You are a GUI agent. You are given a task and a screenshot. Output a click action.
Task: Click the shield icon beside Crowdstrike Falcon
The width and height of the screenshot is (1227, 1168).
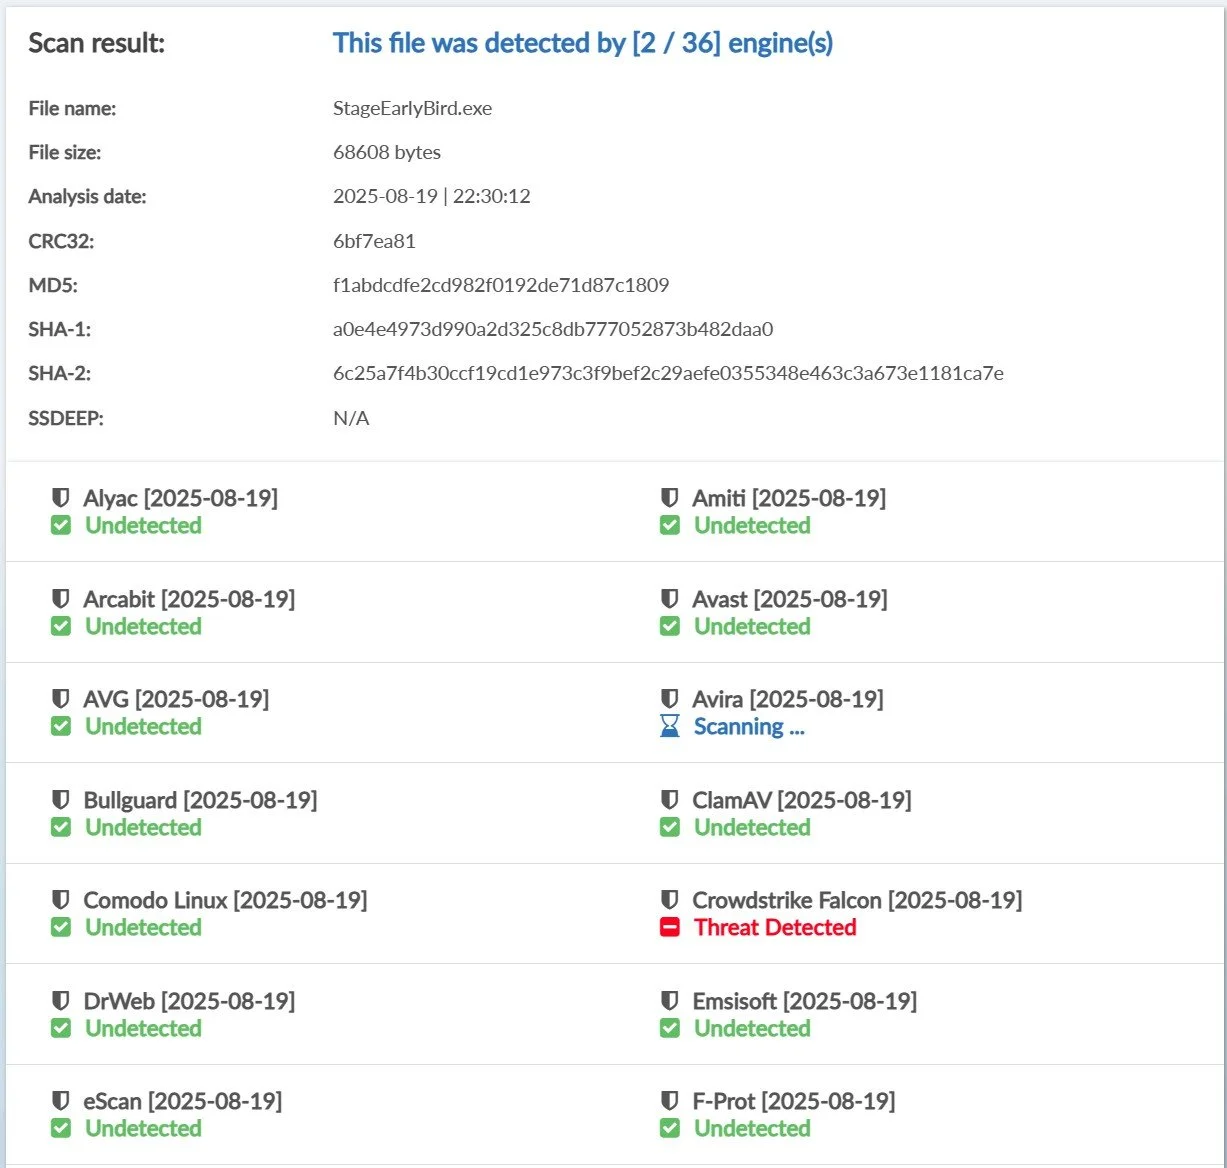[x=670, y=899]
